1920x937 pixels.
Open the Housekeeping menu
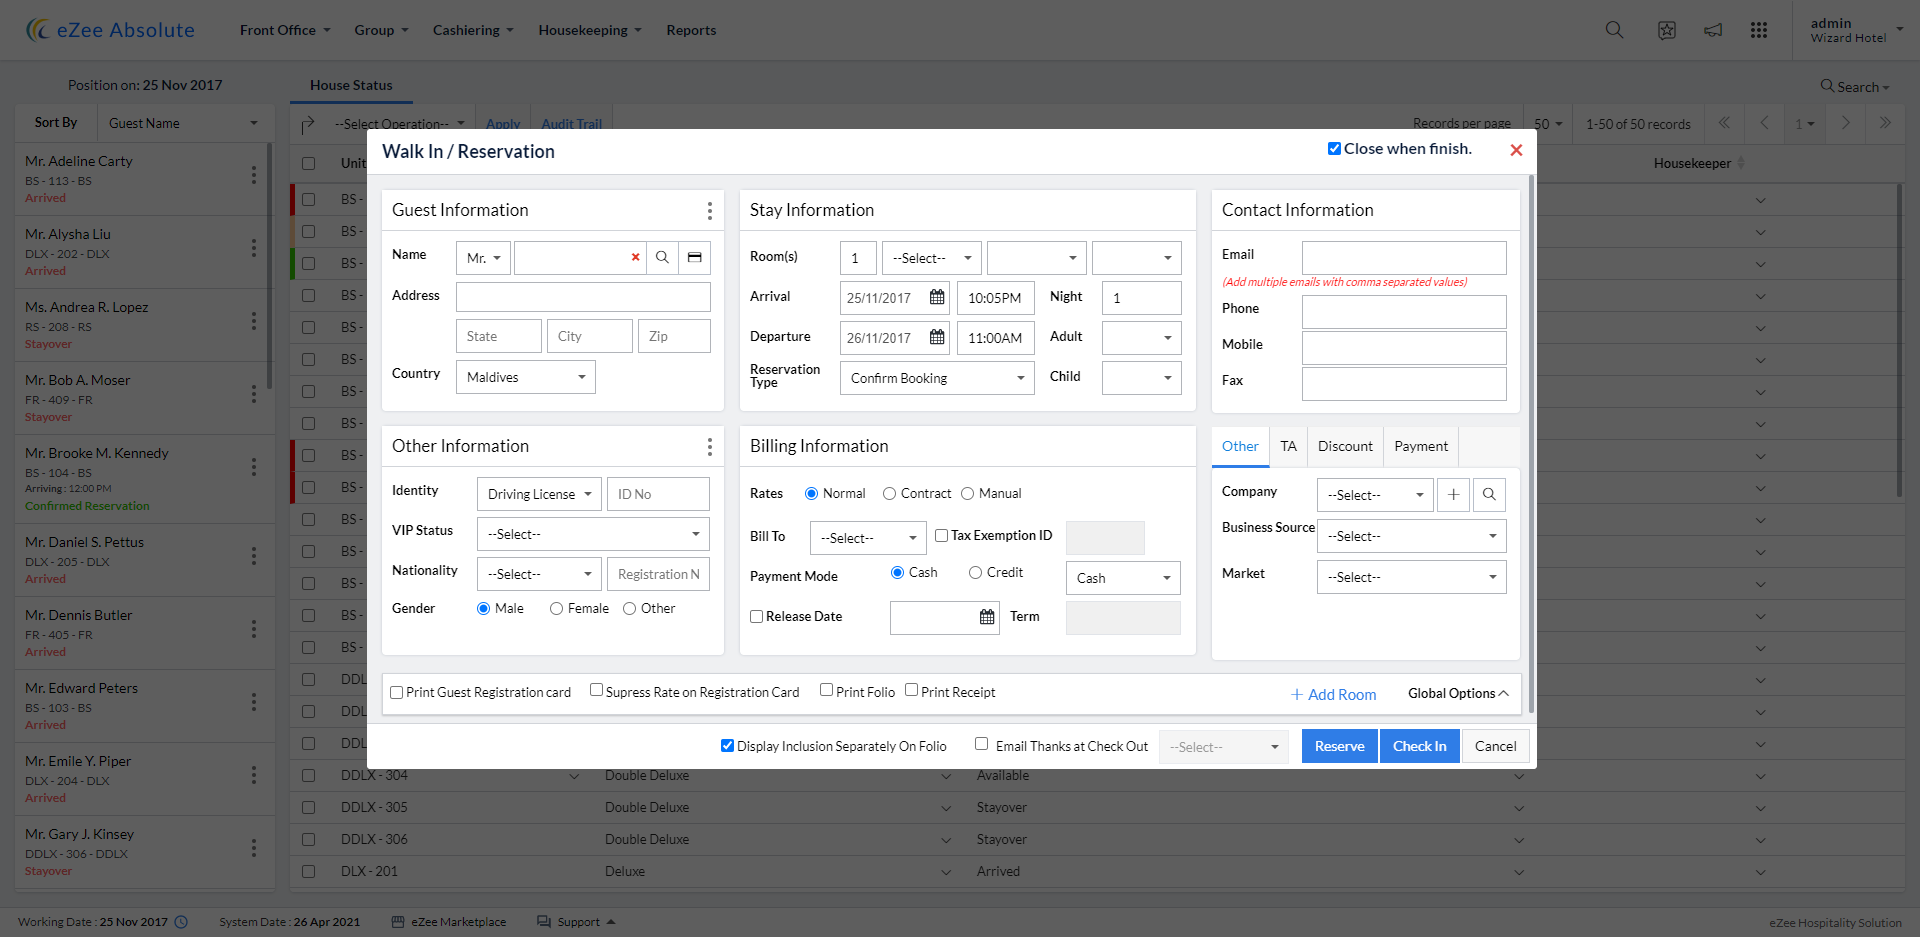(589, 30)
